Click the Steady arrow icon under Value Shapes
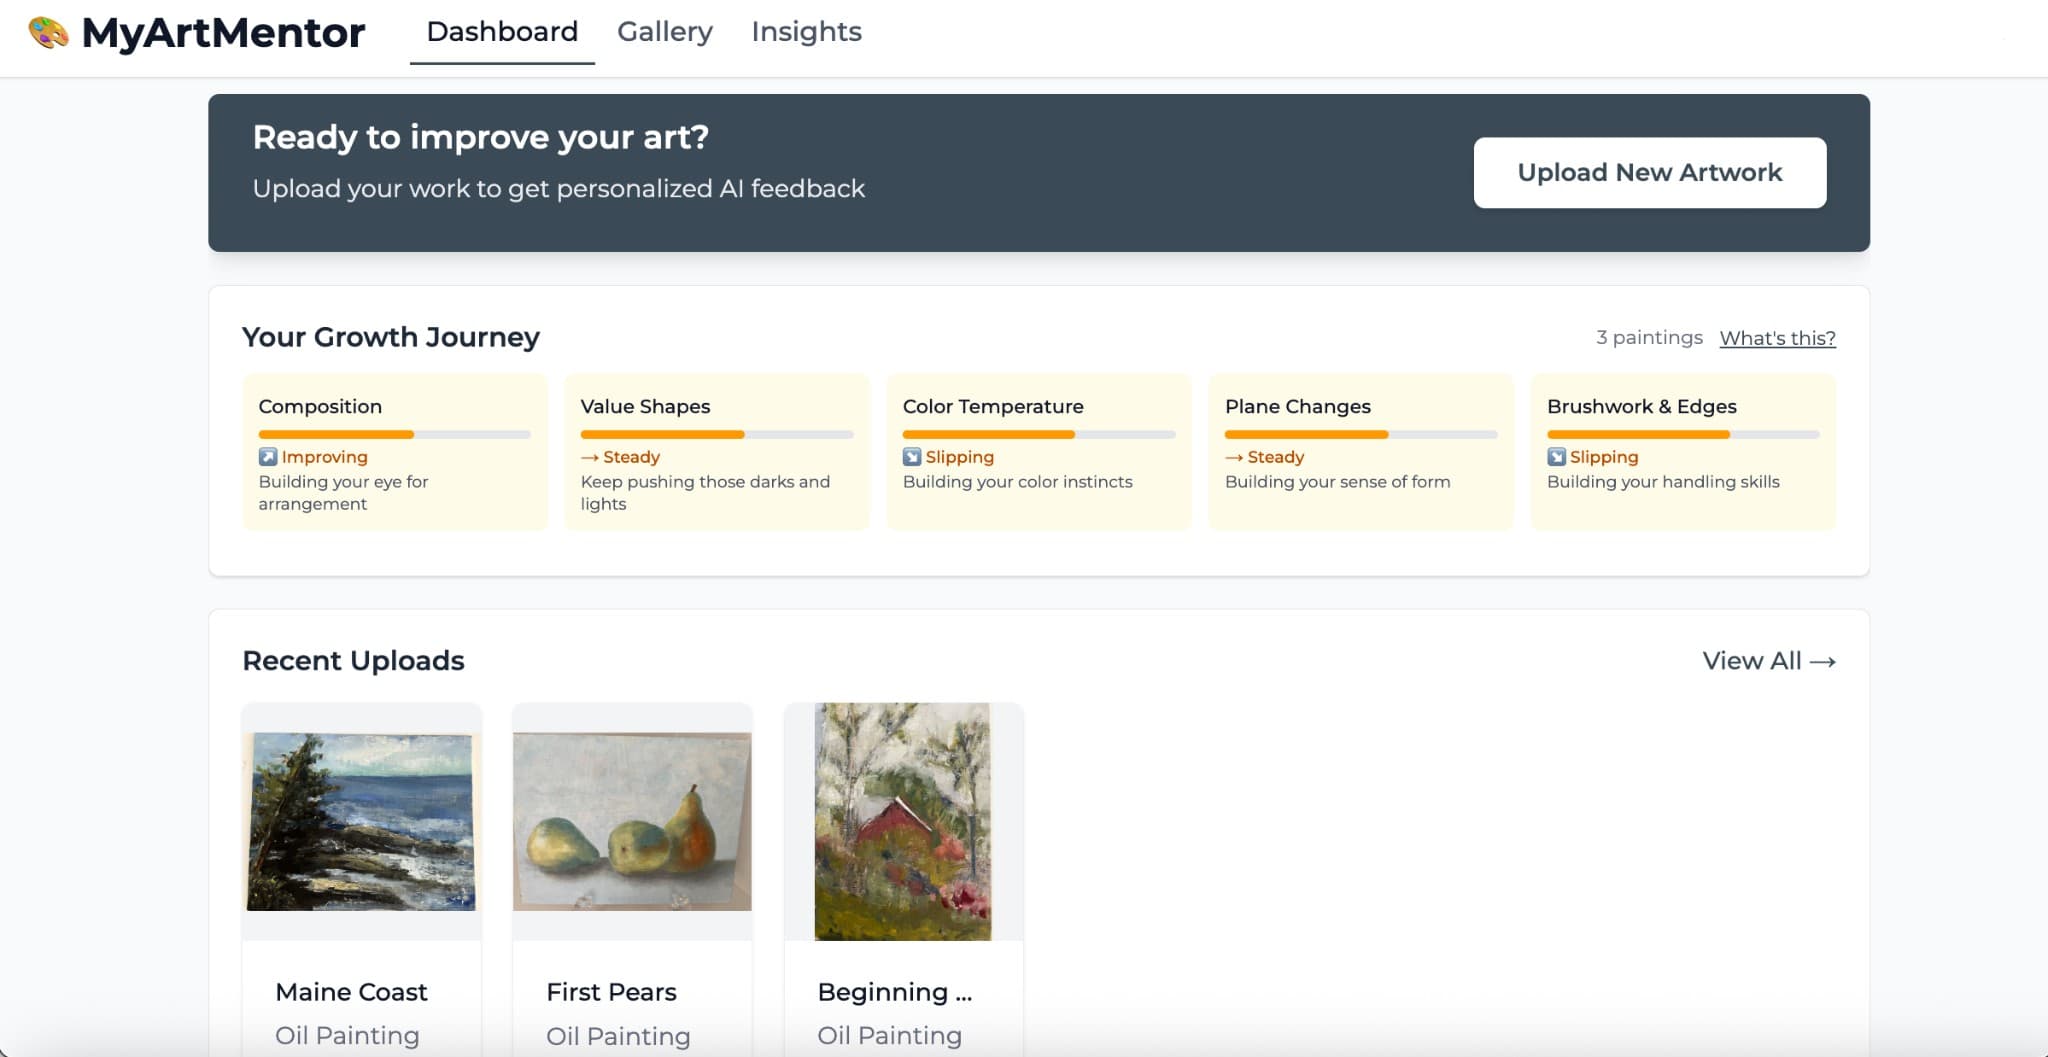The width and height of the screenshot is (2048, 1057). [x=589, y=457]
